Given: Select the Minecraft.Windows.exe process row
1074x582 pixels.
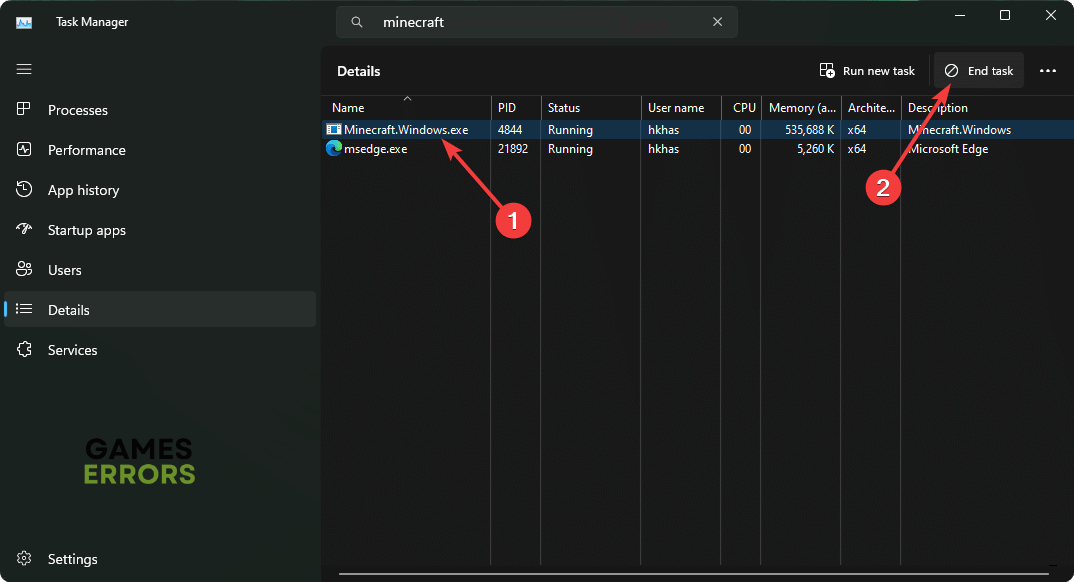Looking at the screenshot, I should (x=406, y=130).
